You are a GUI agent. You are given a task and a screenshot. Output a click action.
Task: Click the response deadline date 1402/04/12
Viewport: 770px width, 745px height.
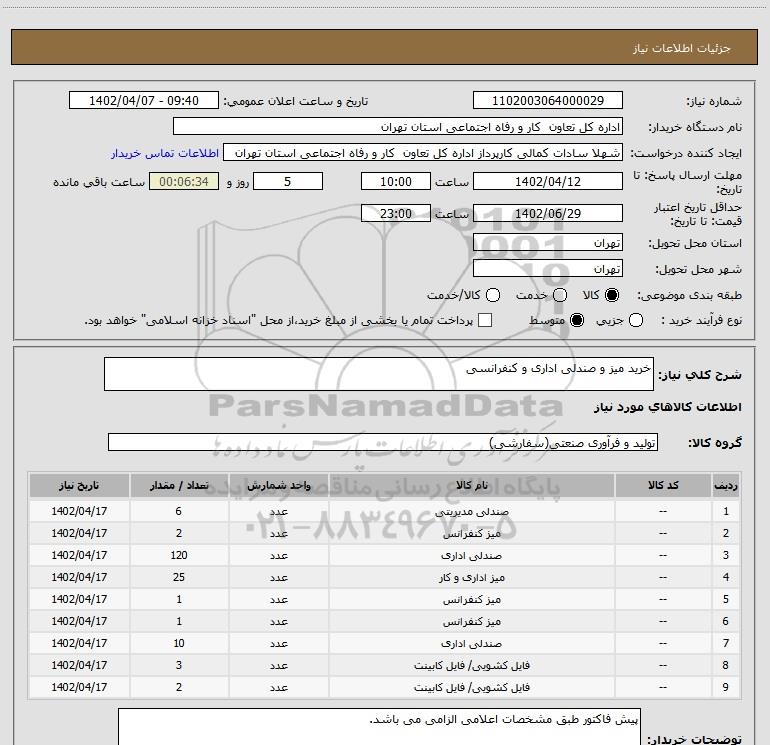(548, 182)
